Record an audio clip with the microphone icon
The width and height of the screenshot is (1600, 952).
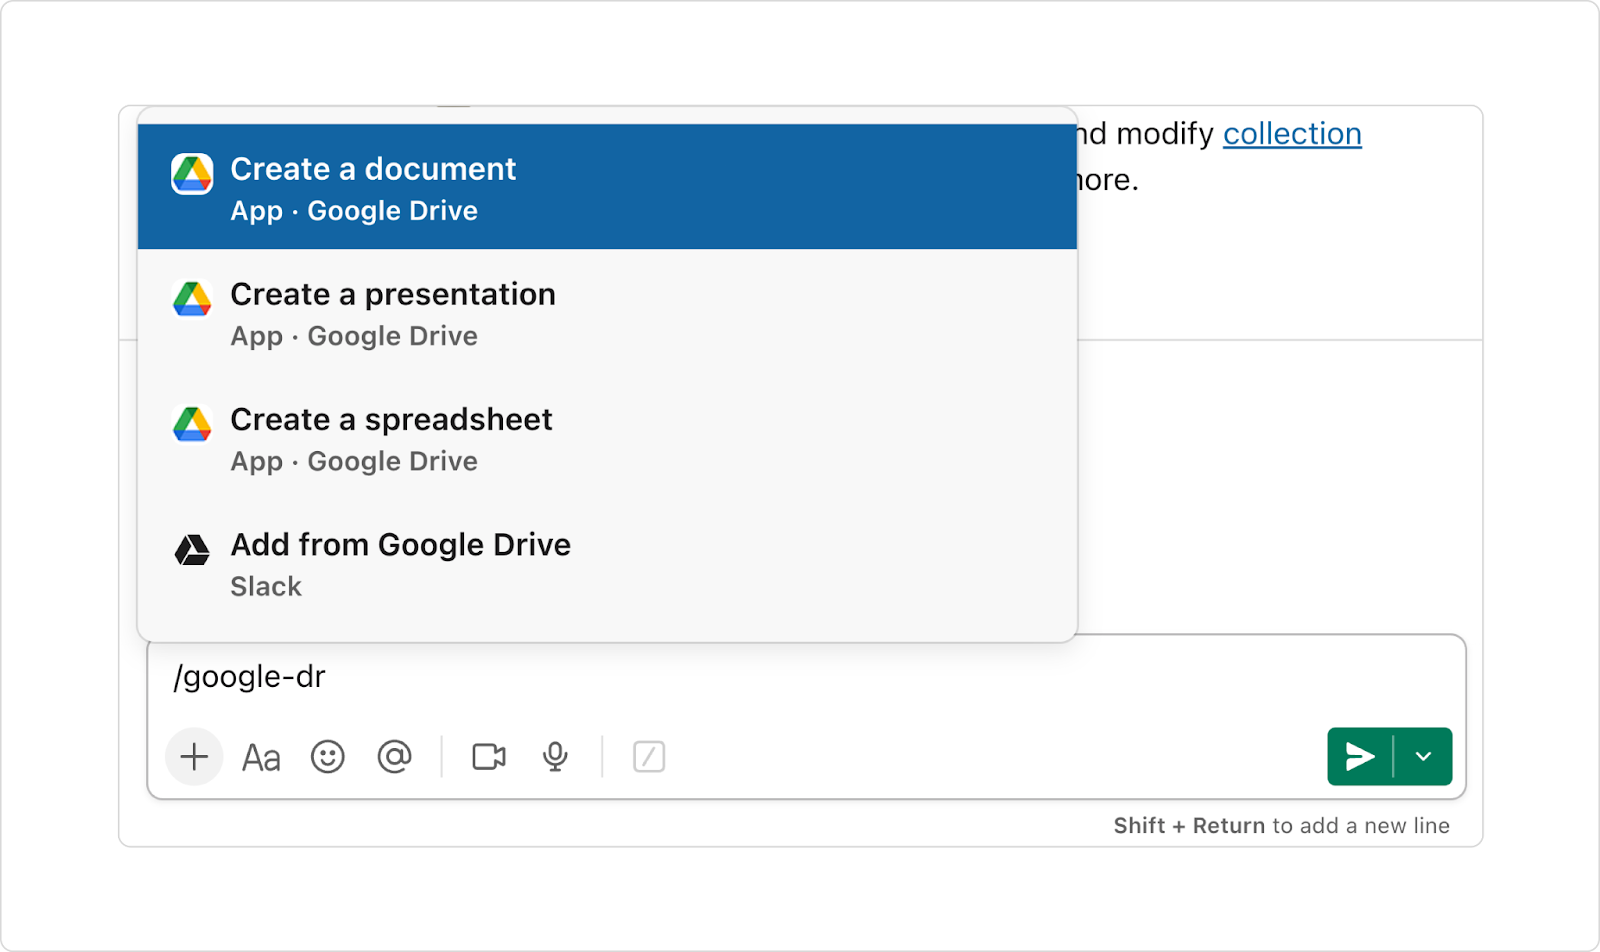point(556,757)
